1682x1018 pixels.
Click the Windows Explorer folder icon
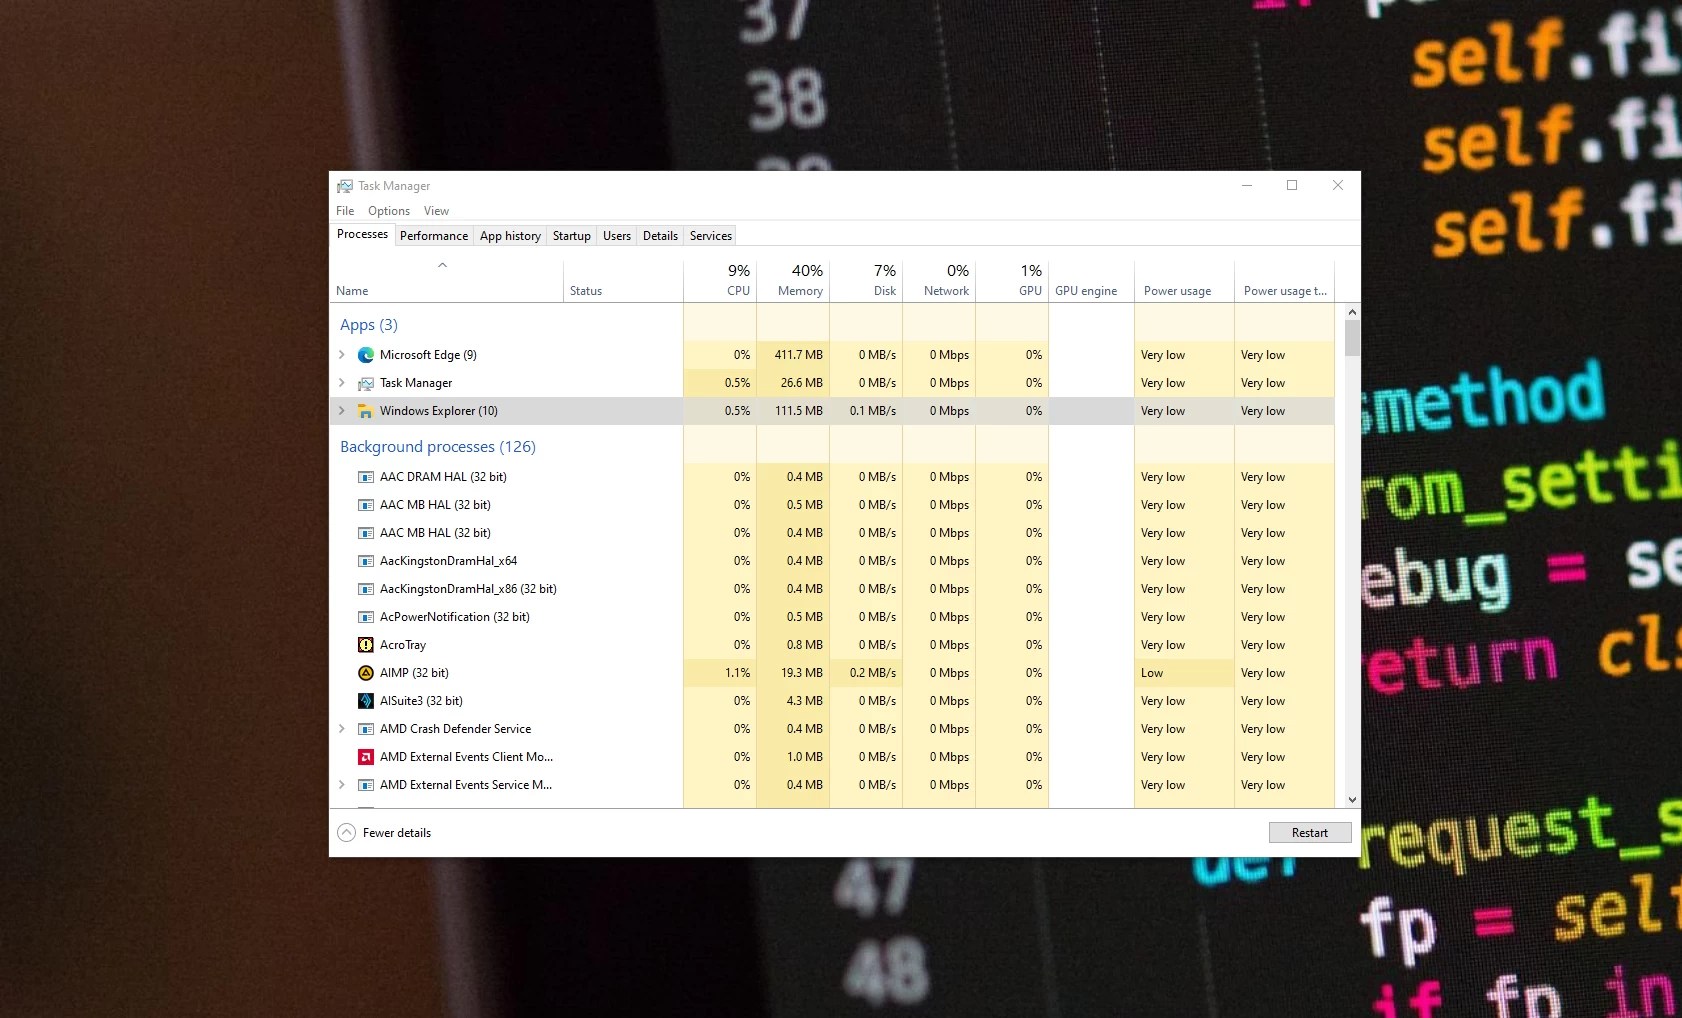366,410
